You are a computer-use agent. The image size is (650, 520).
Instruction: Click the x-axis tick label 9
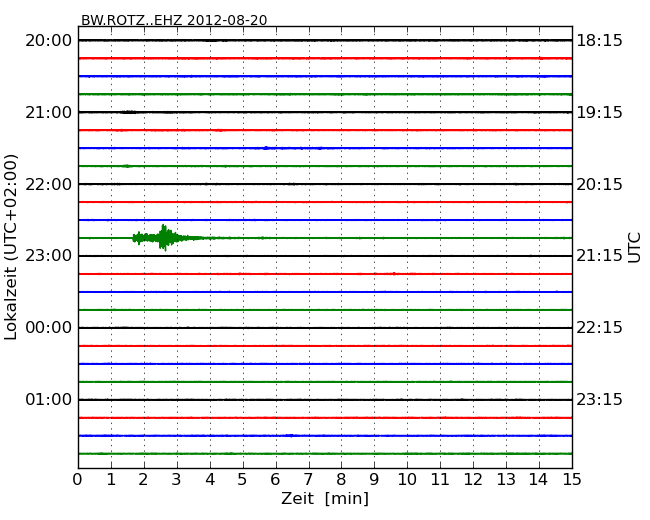point(374,479)
